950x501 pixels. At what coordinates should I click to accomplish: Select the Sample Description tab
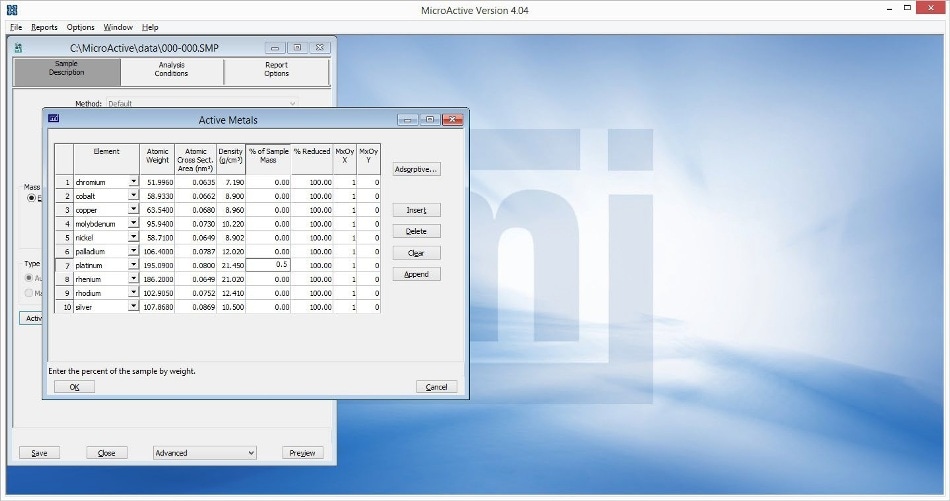(x=67, y=70)
